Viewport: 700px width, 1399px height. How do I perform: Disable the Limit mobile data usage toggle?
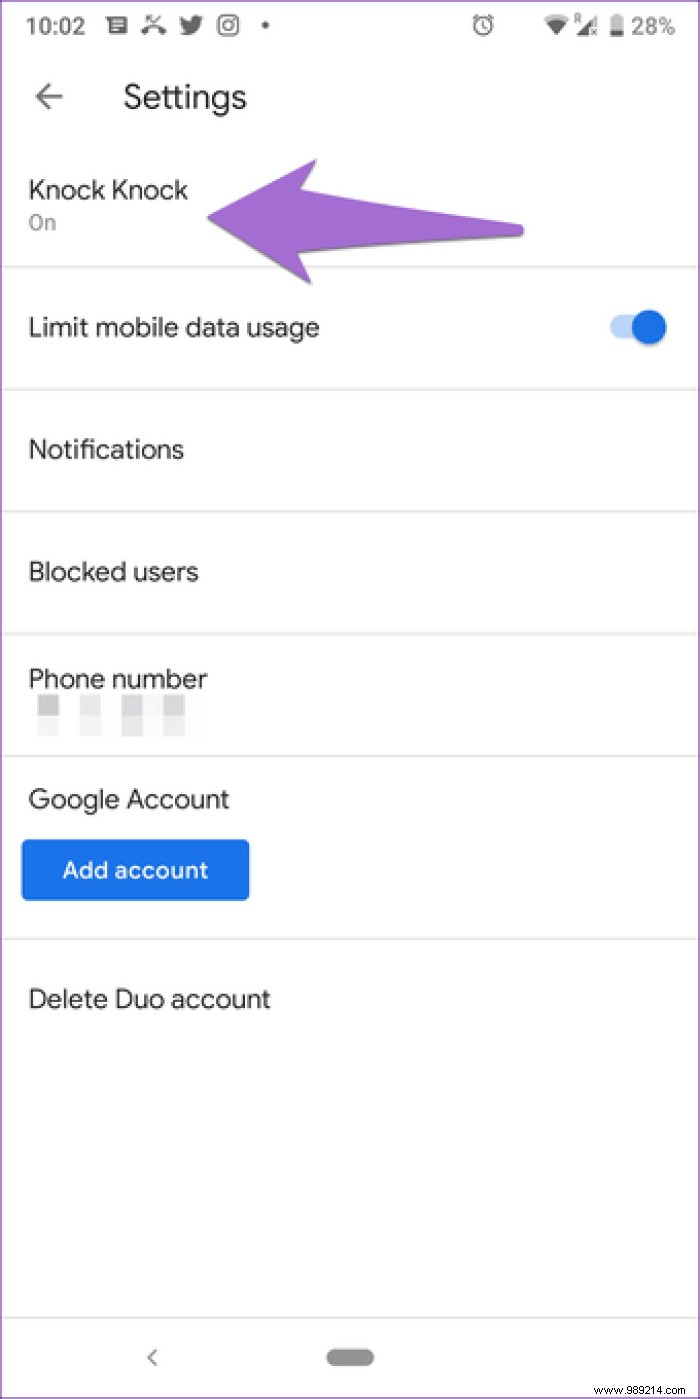point(635,327)
